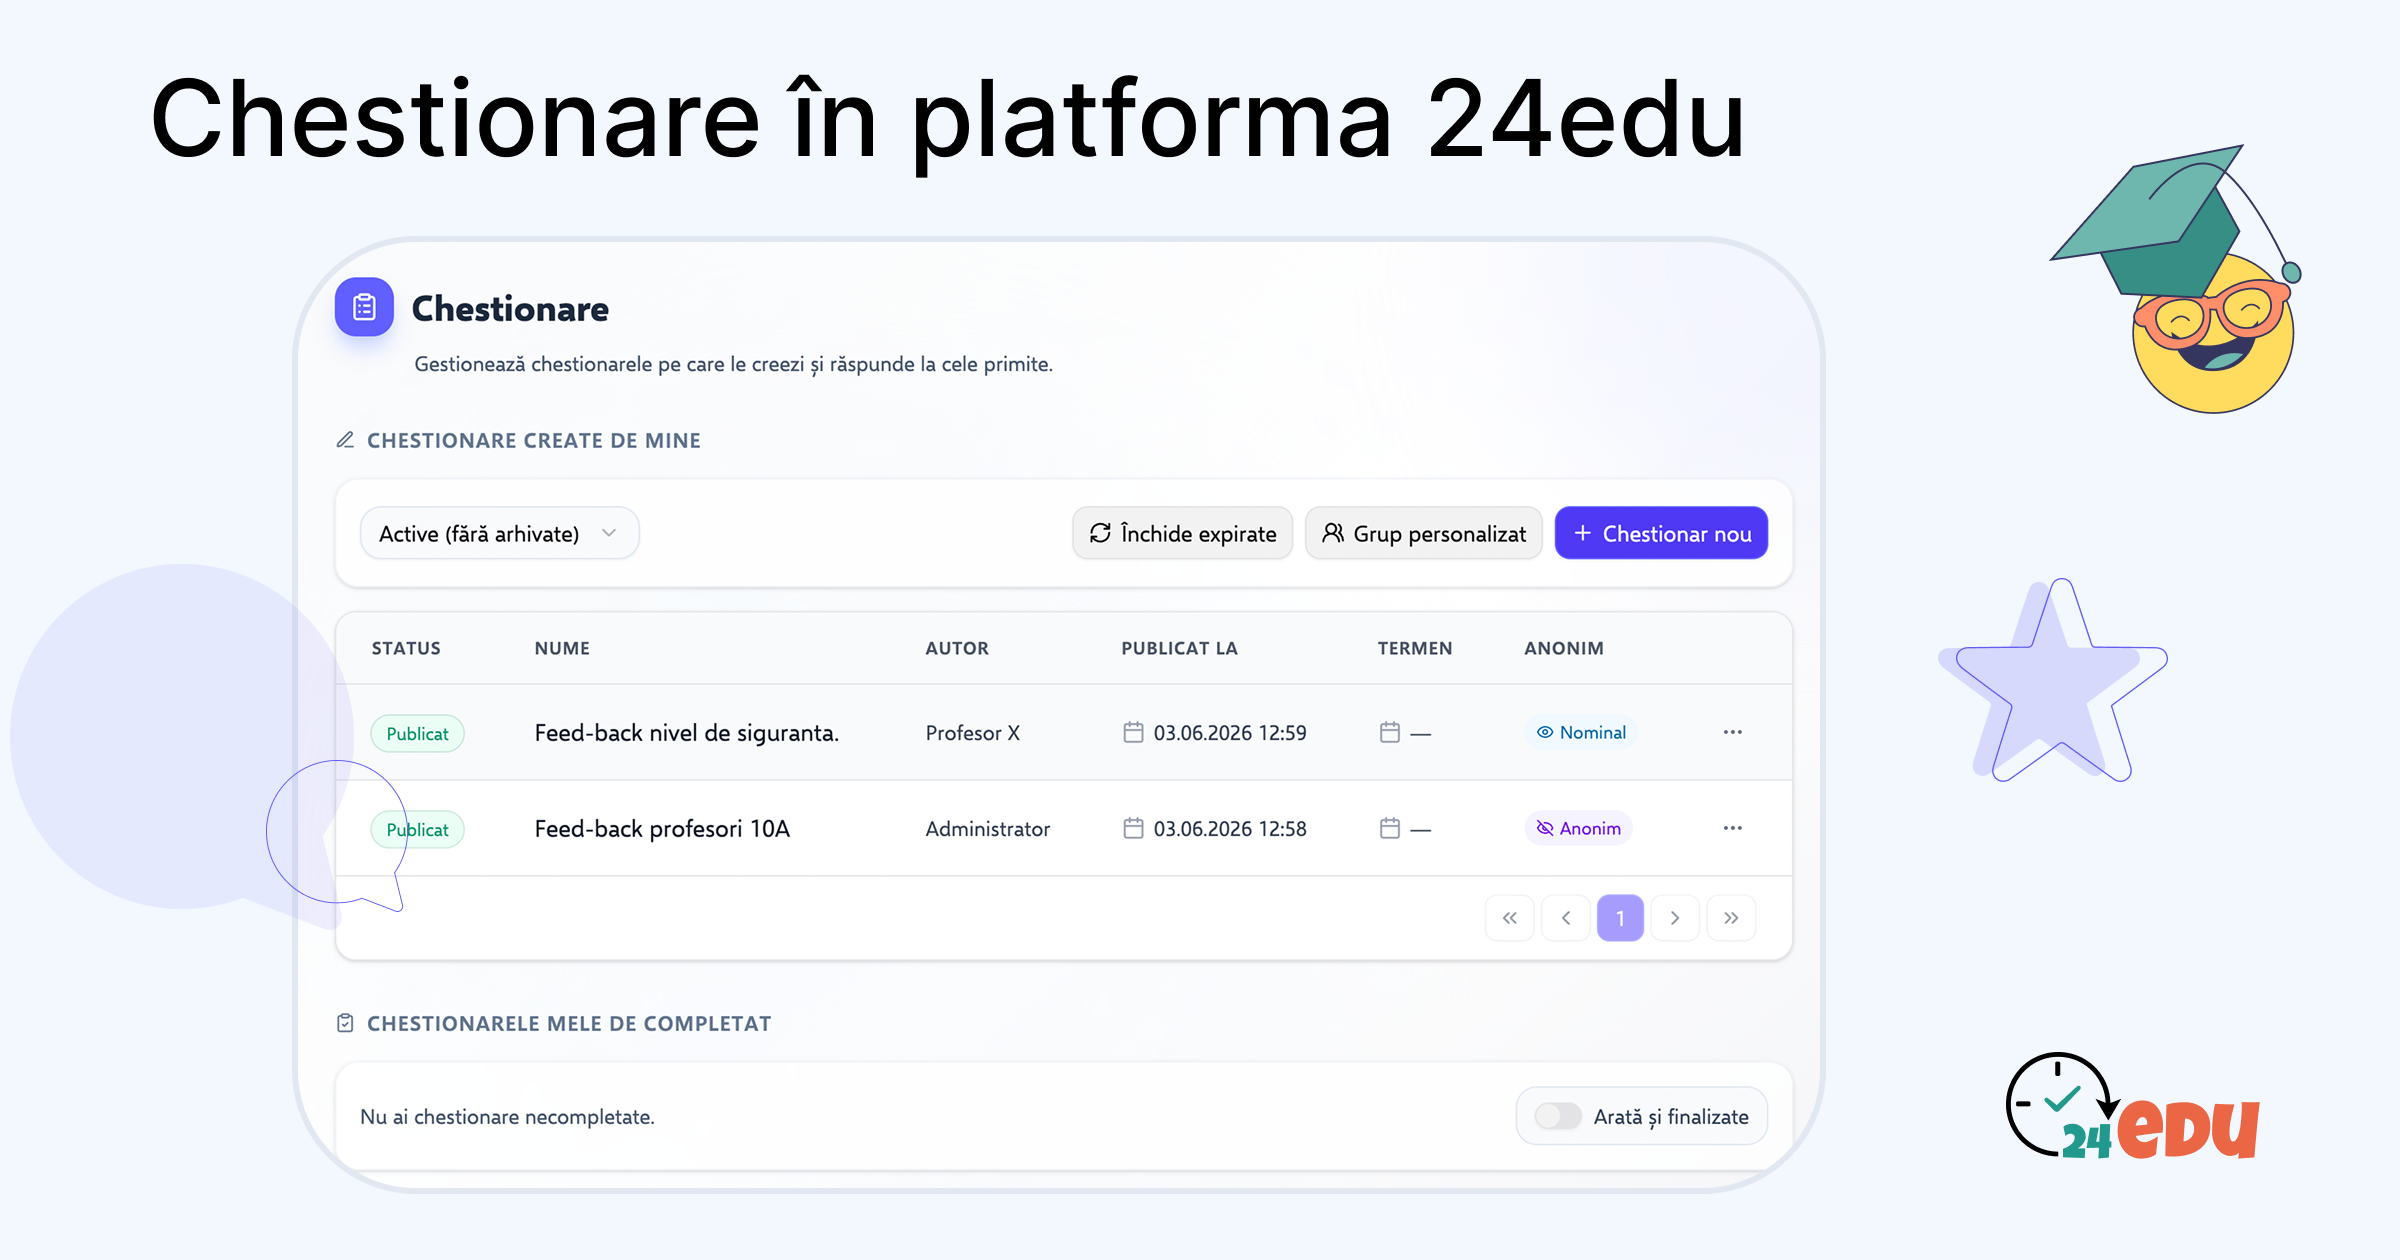The image size is (2400, 1260).
Task: Open the questionnaire Feed-back nivel de siguranta.
Action: 687,733
